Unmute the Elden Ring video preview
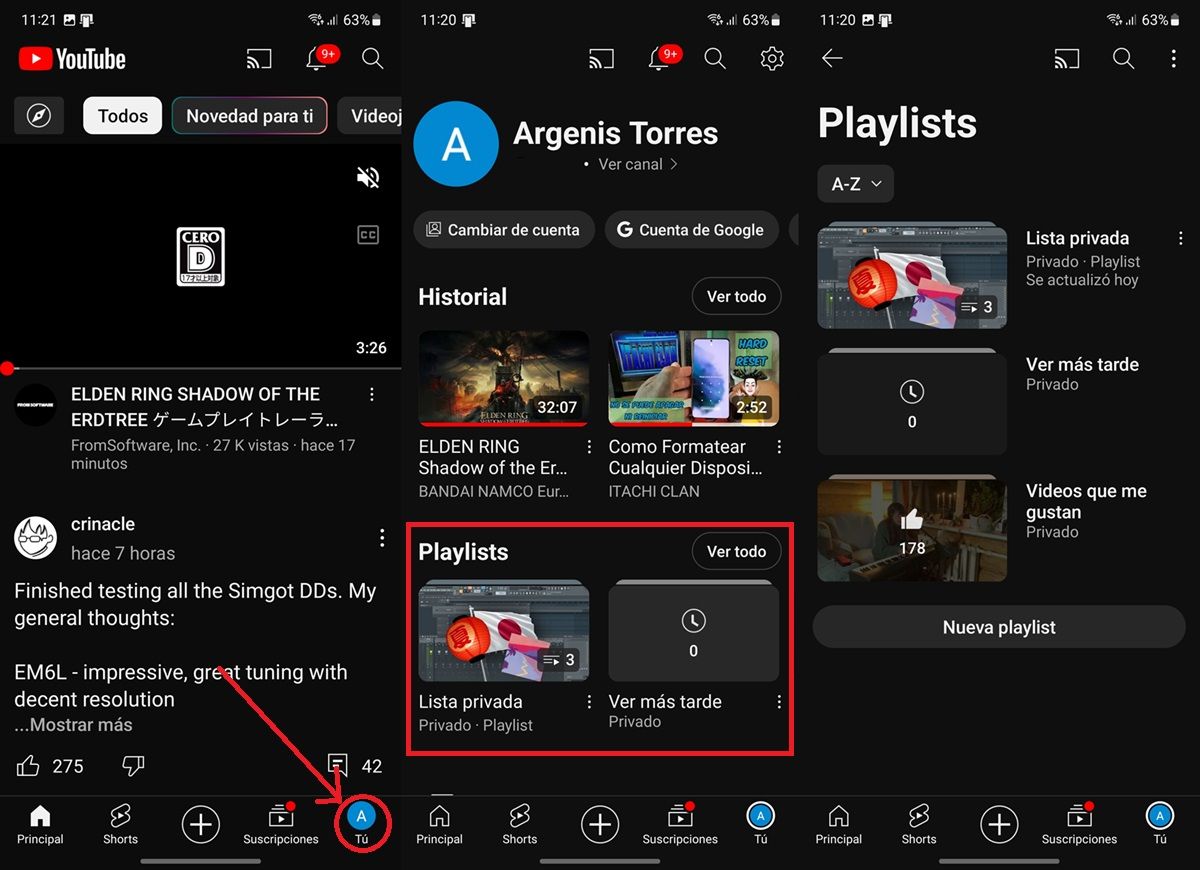The width and height of the screenshot is (1200, 870). [368, 178]
